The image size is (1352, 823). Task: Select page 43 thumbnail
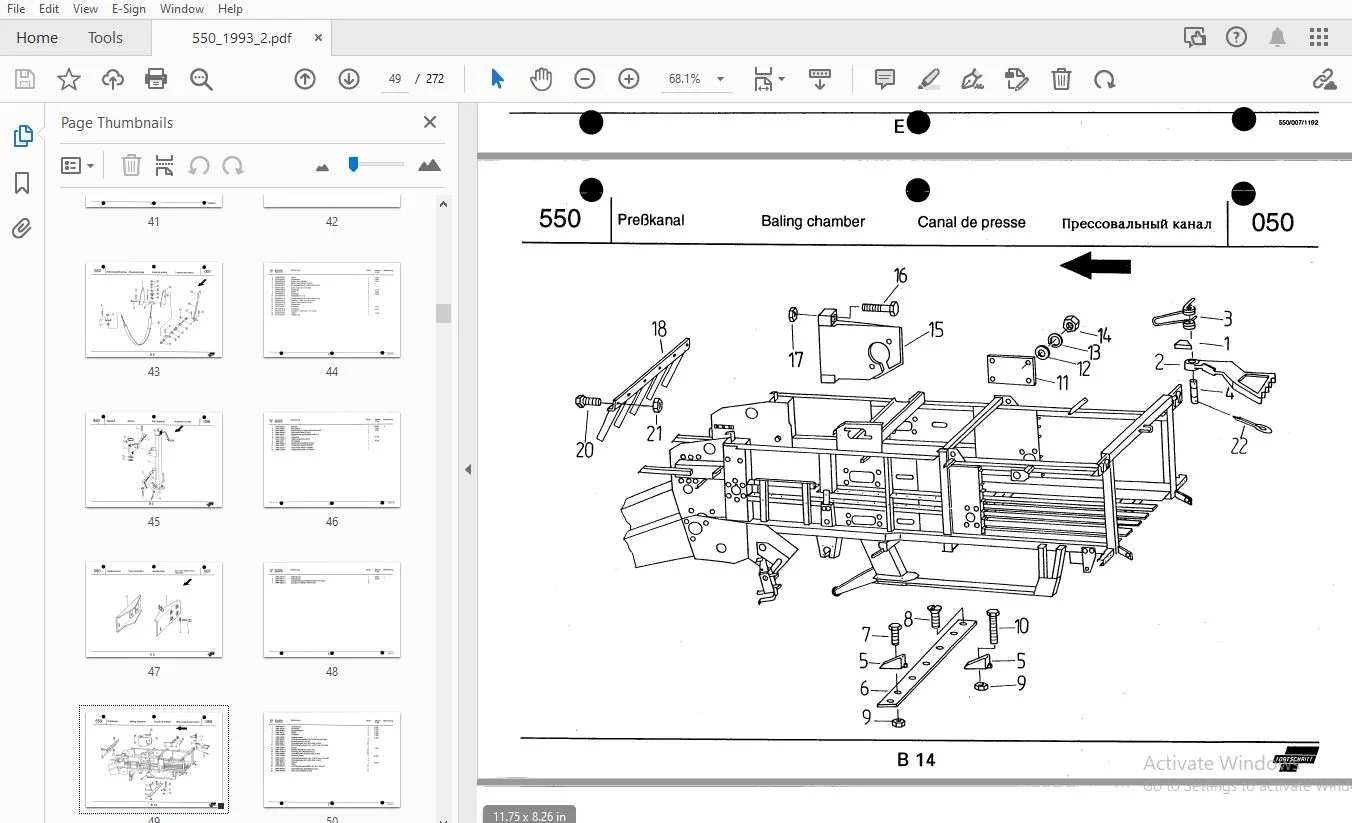154,310
